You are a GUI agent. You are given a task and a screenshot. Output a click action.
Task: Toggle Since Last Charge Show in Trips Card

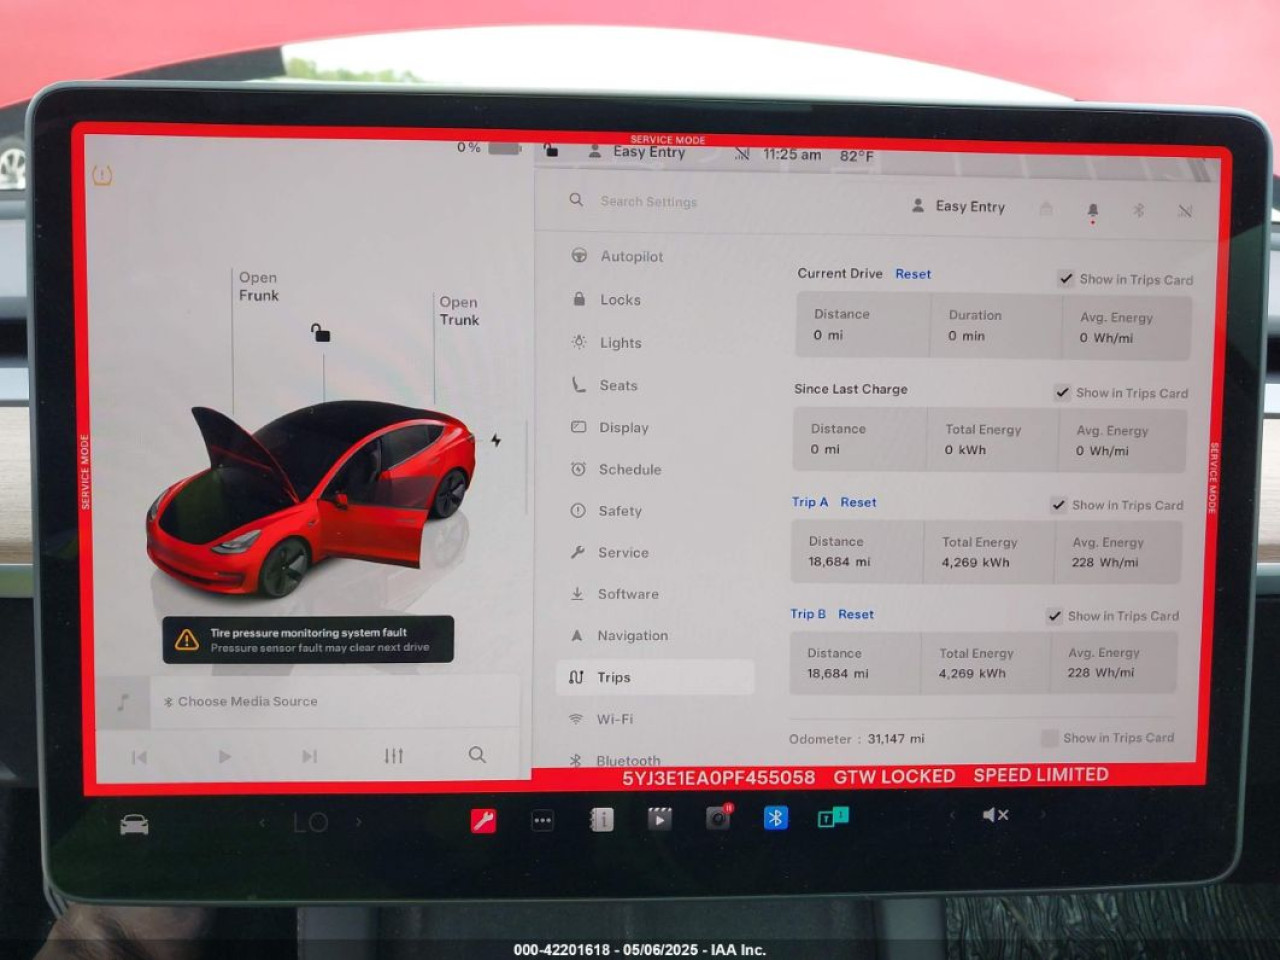click(1062, 393)
